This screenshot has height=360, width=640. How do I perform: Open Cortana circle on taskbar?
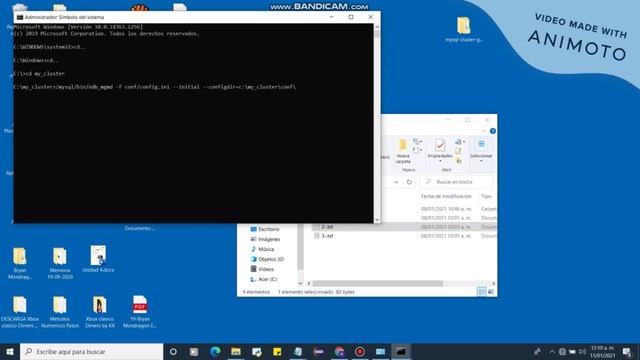pos(173,351)
